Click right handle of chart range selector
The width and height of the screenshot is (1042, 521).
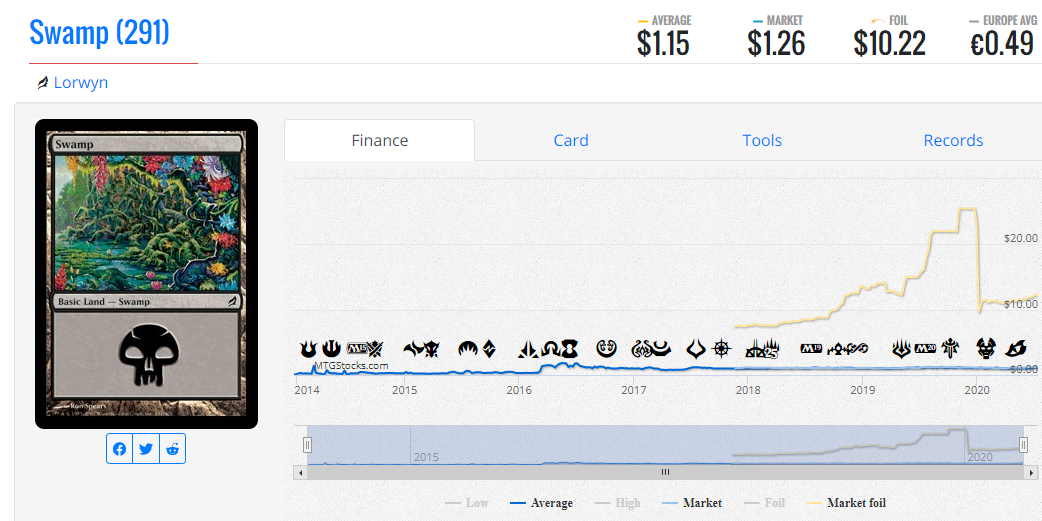tap(1023, 445)
